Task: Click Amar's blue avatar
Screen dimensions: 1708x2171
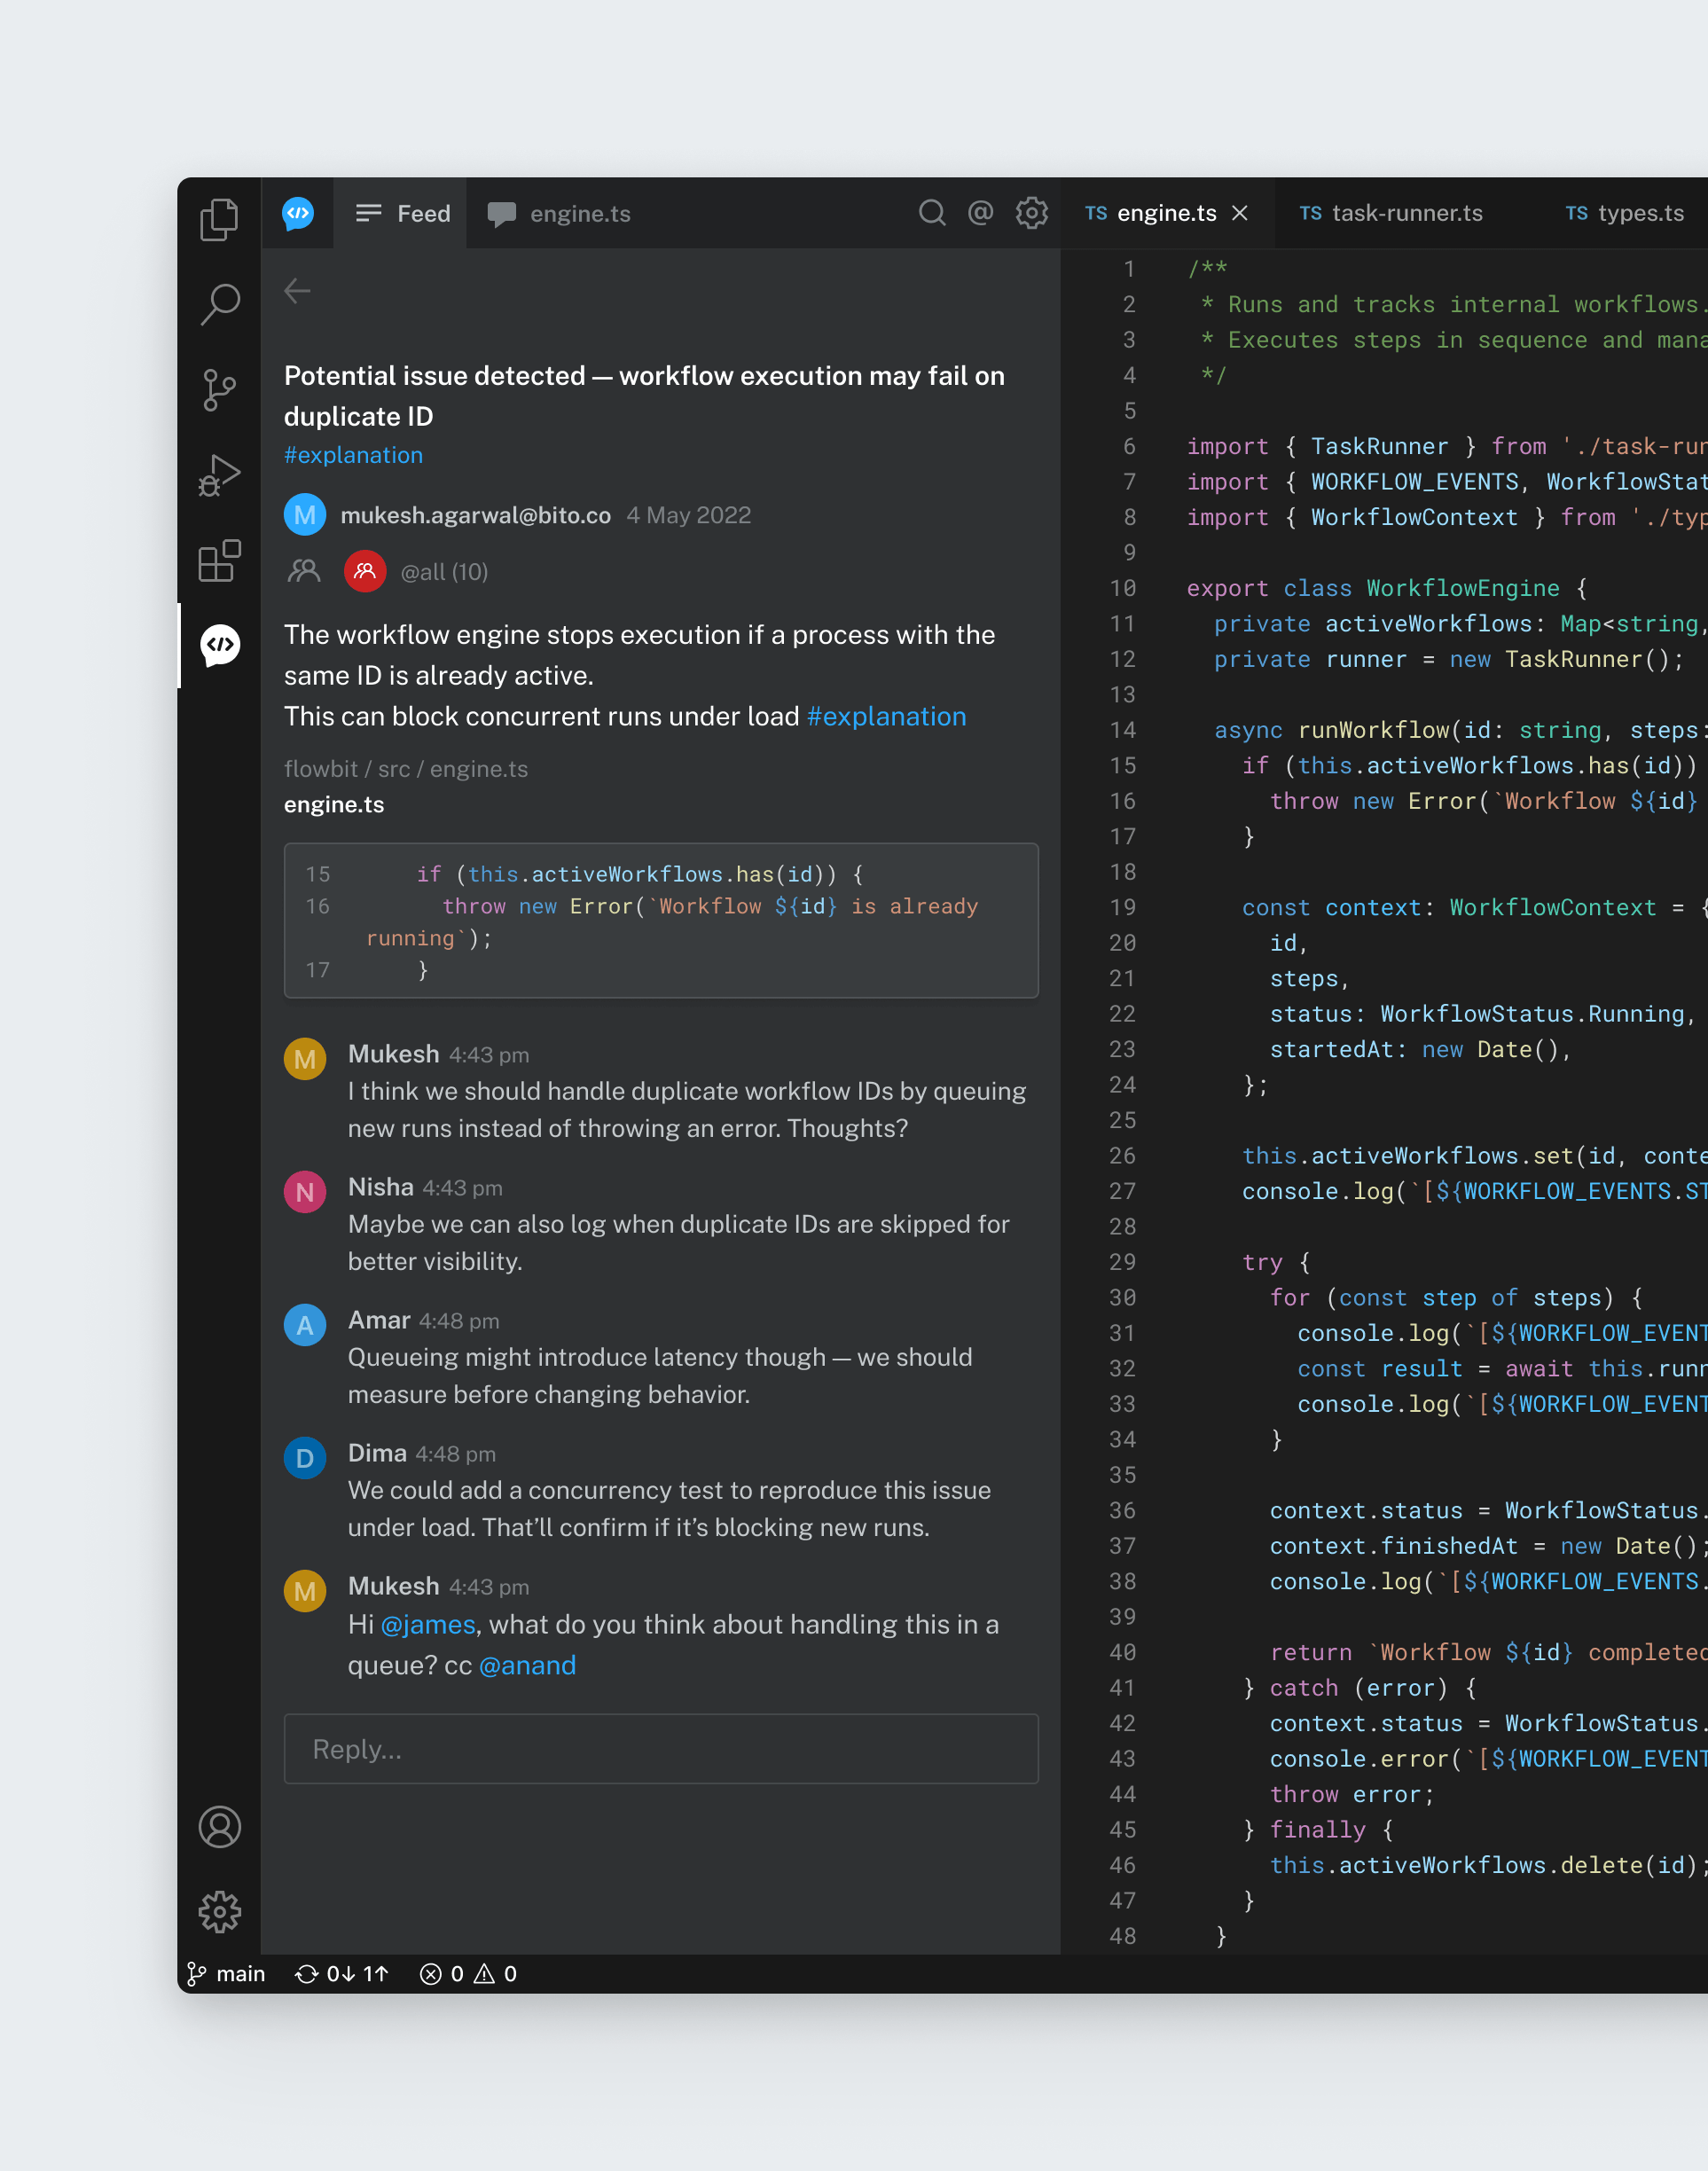Action: [x=305, y=1325]
